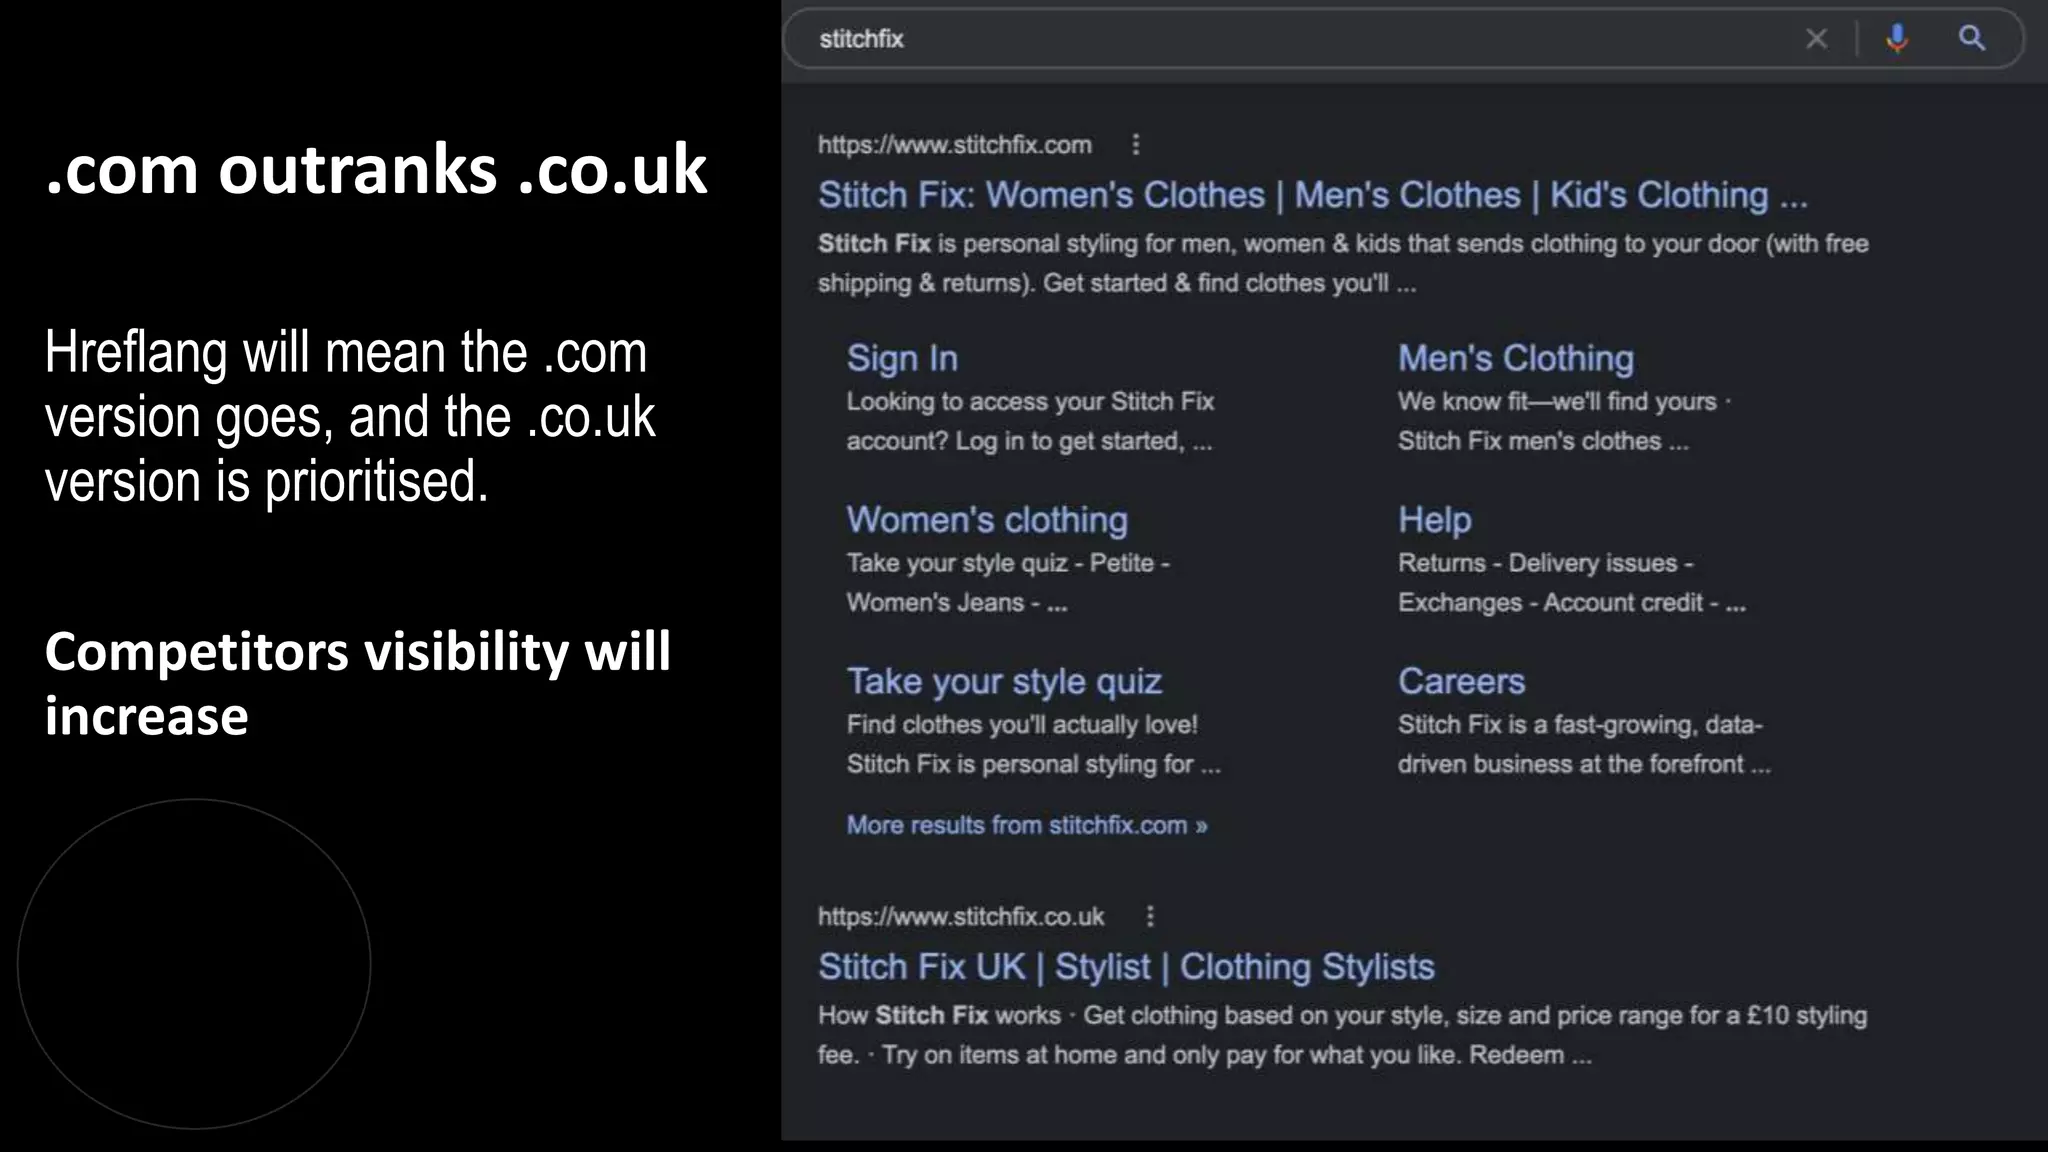Click 'Returns - Delivery issues' description

coord(1572,583)
